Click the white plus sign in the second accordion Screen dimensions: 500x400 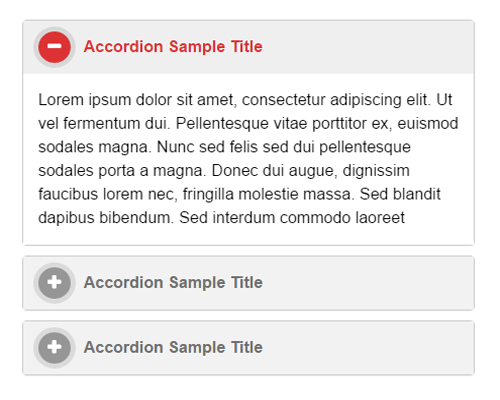54,283
